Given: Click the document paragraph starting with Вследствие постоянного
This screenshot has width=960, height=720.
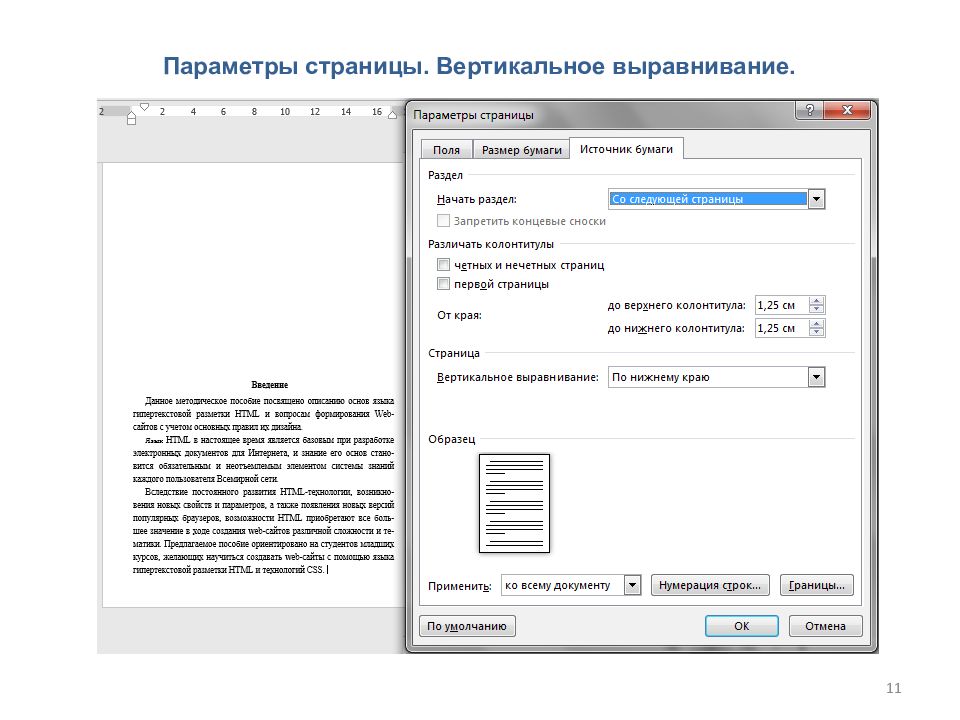Looking at the screenshot, I should (263, 531).
